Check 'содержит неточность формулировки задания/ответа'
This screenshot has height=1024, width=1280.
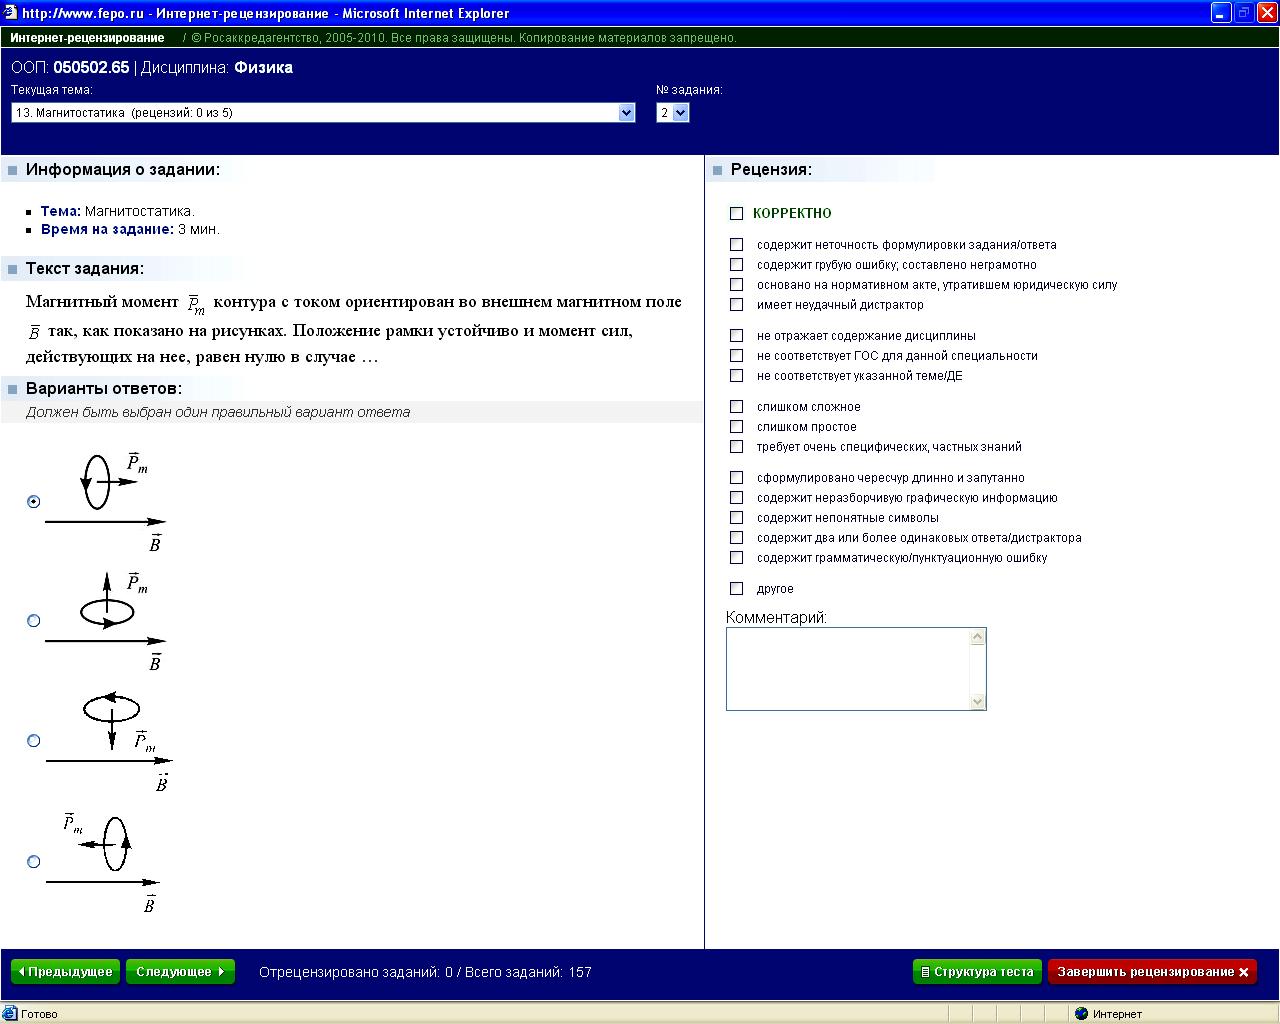coord(737,244)
